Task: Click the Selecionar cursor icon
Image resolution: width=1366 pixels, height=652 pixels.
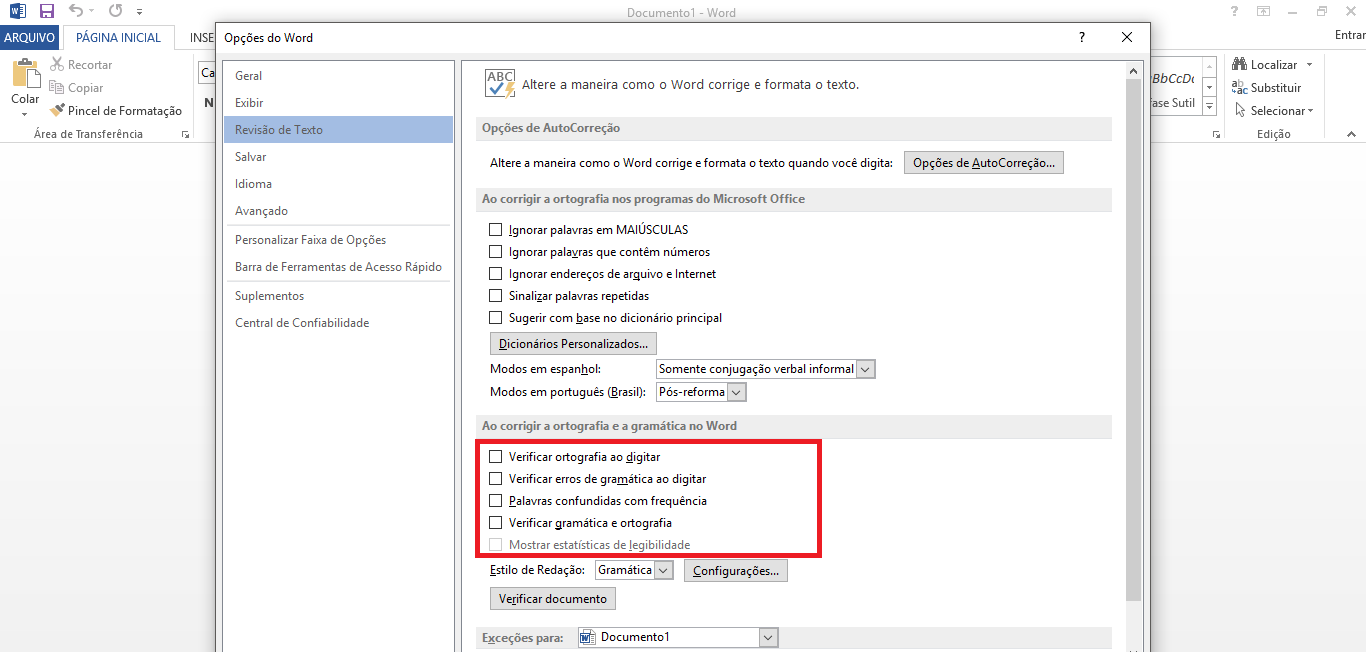Action: 1240,111
